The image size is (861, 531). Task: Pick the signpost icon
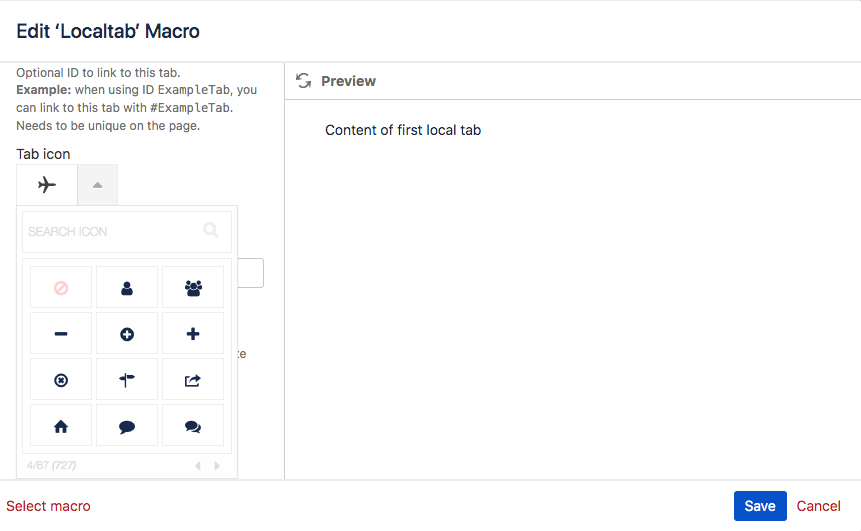point(127,380)
